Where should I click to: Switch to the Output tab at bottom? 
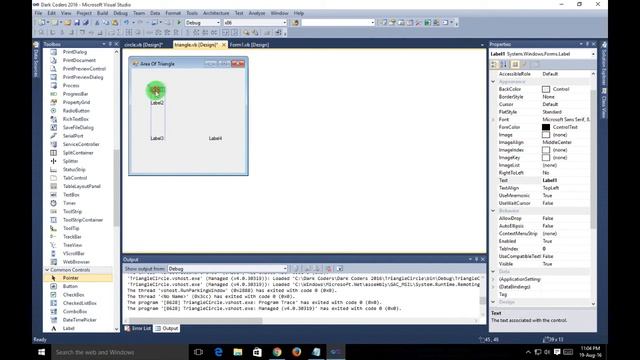point(167,328)
